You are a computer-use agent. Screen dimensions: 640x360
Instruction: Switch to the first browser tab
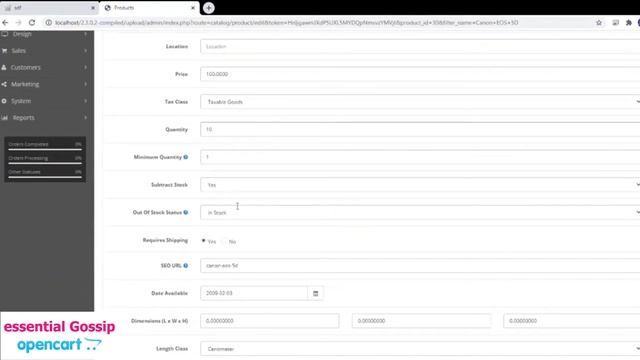(x=49, y=8)
